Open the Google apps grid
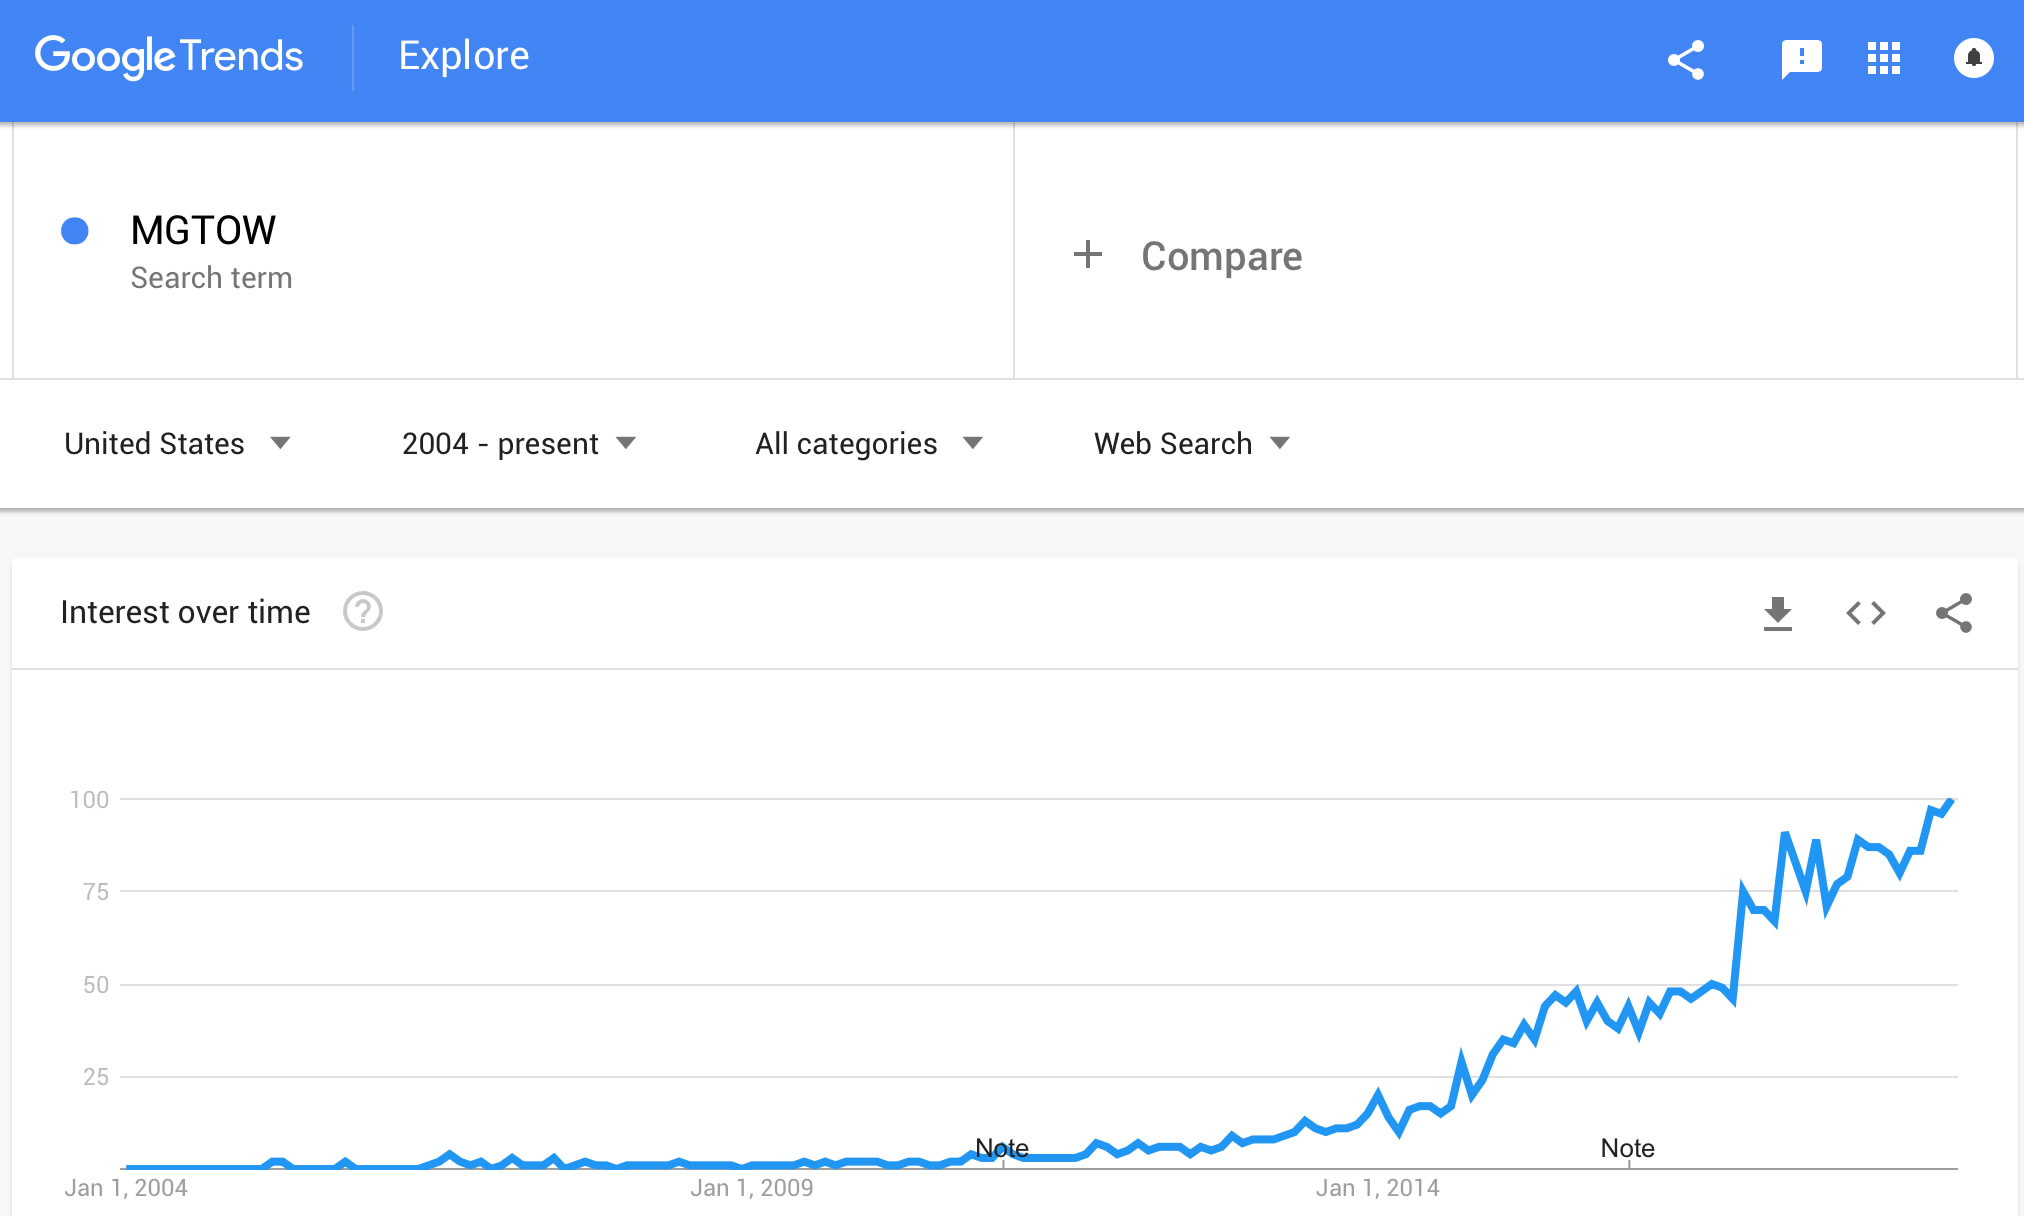This screenshot has height=1216, width=2024. 1884,59
